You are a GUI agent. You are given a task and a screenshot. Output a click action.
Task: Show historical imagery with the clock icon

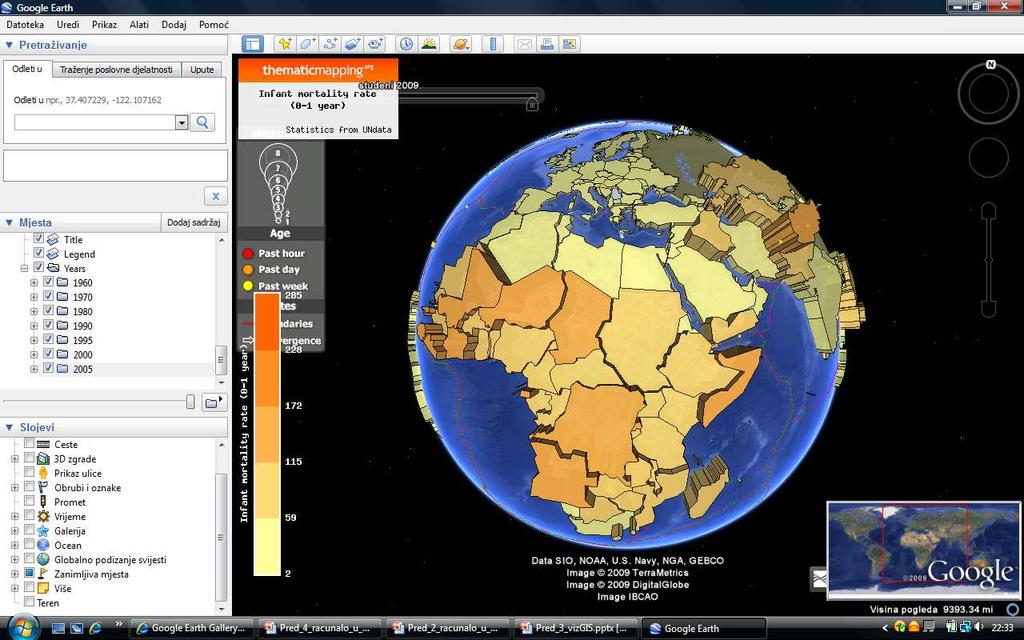tap(406, 44)
